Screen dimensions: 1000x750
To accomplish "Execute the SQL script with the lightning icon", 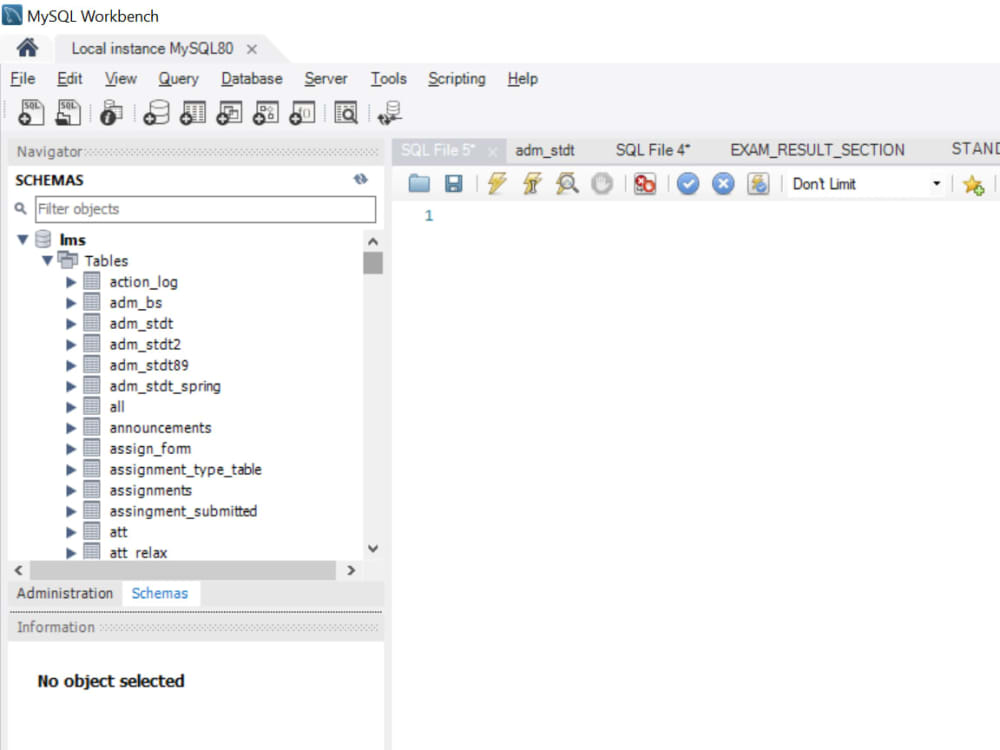I will click(x=497, y=183).
